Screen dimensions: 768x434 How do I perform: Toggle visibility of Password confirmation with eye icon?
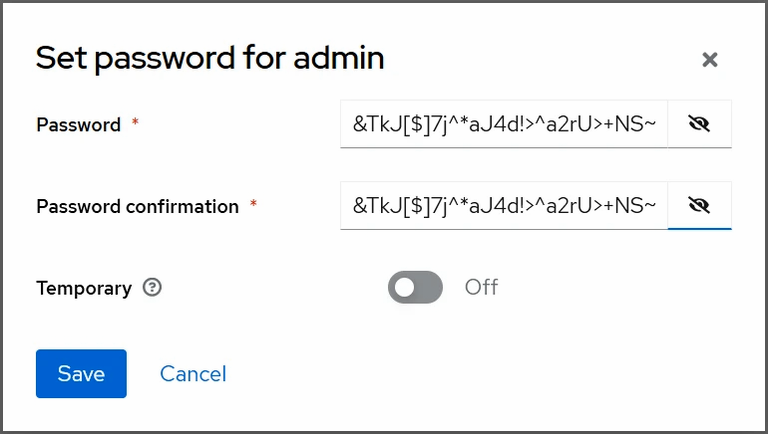click(x=699, y=205)
